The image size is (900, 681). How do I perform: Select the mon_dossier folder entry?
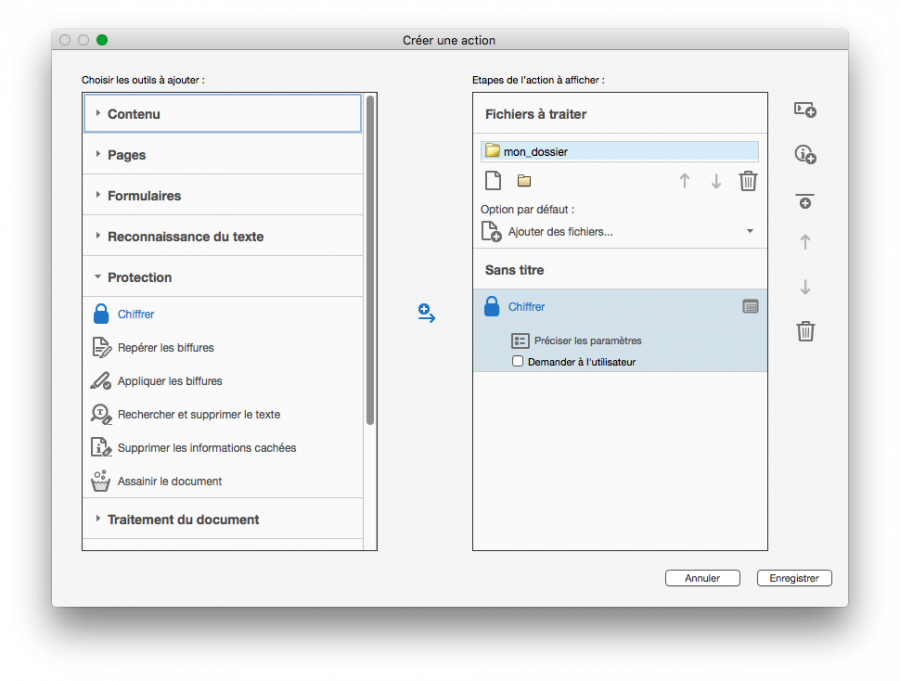pos(619,152)
